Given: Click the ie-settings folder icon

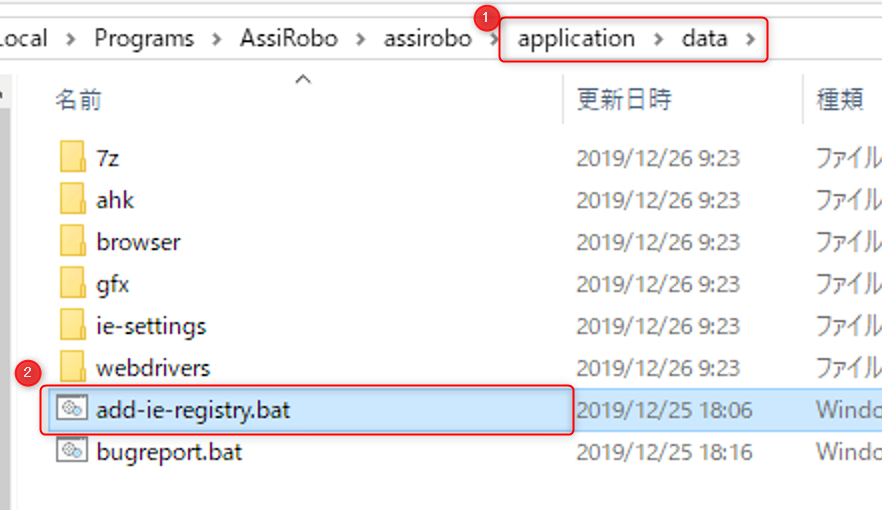Looking at the screenshot, I should (x=73, y=324).
